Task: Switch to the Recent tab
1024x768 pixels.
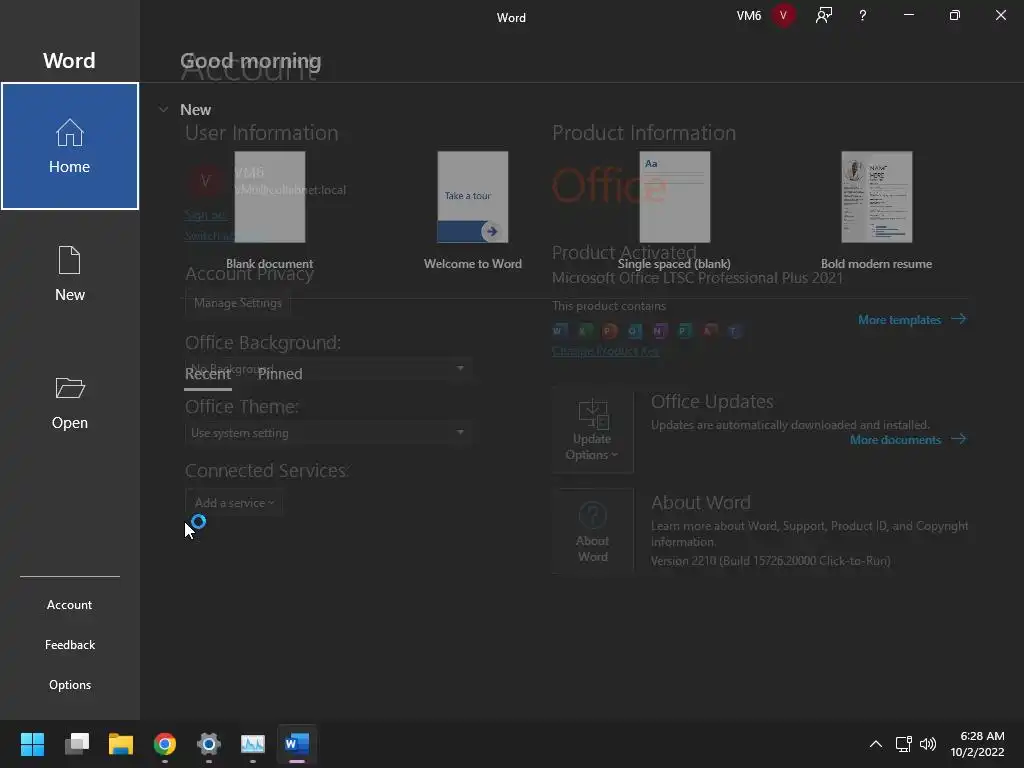Action: tap(208, 374)
